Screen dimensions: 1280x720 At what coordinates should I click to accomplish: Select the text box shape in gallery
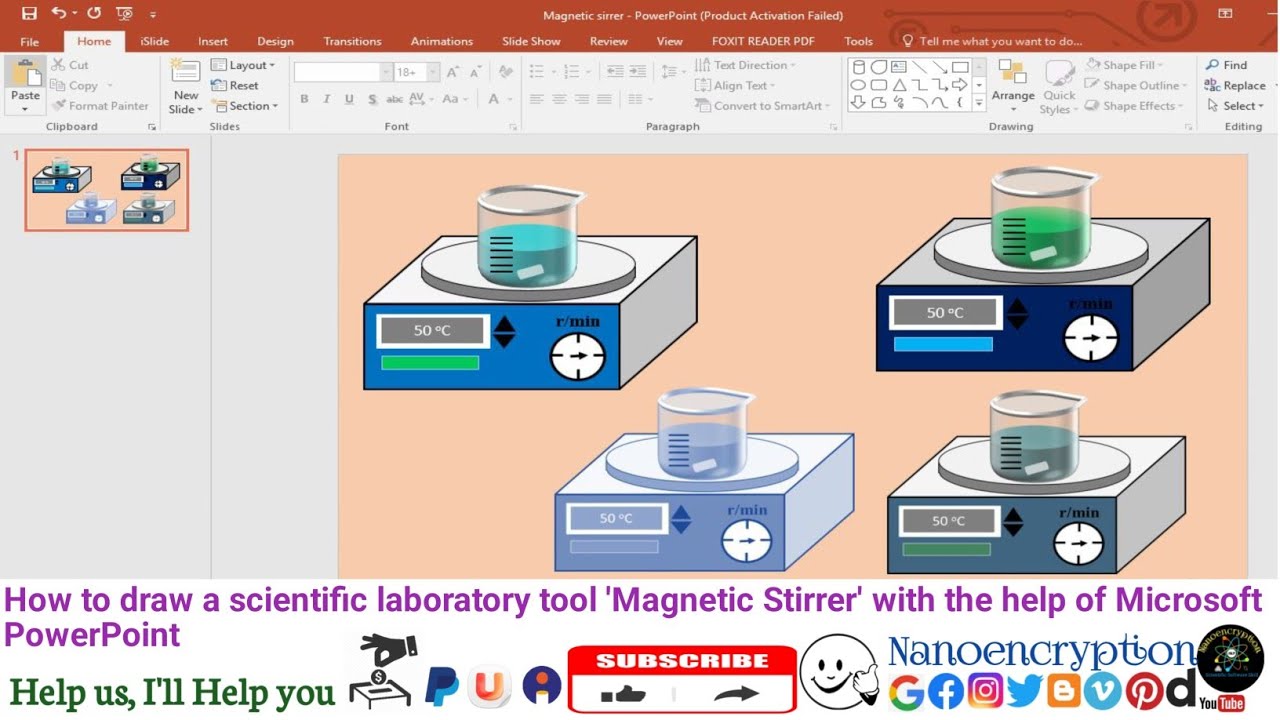click(898, 66)
